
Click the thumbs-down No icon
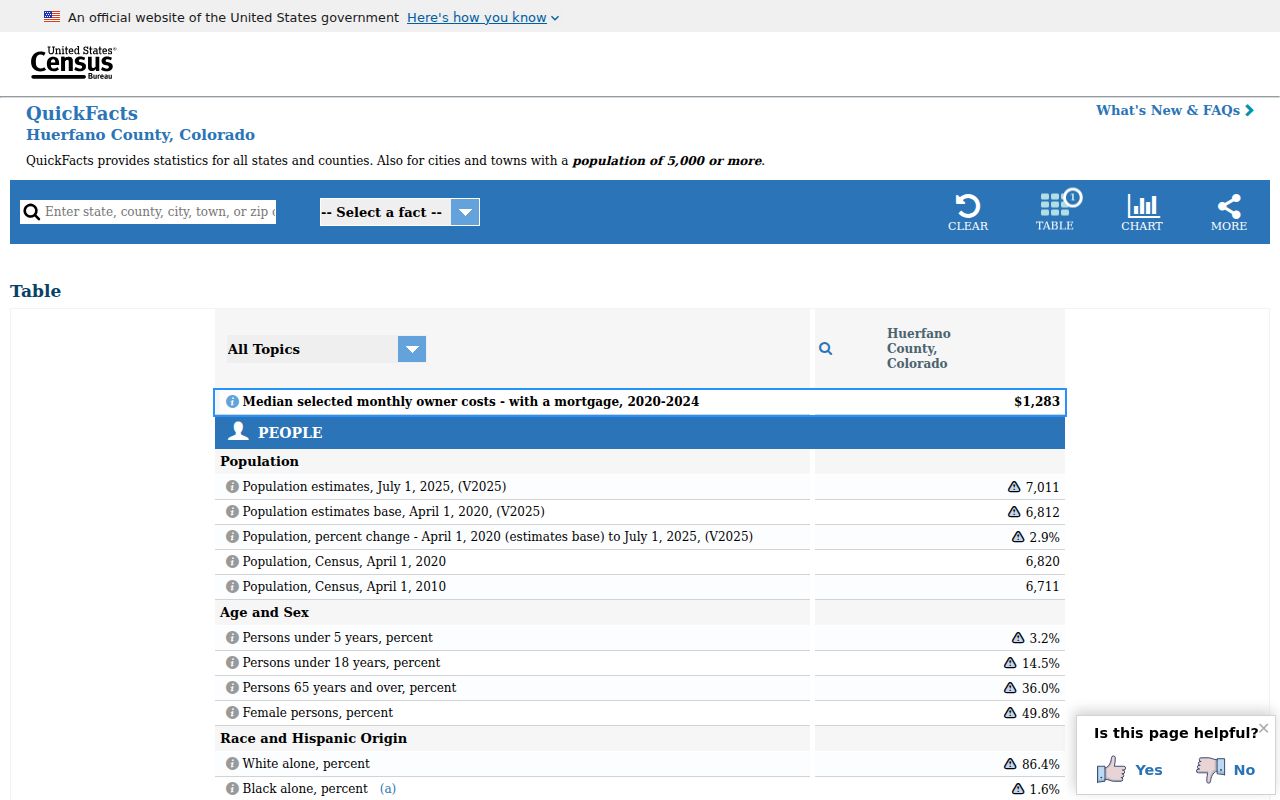[1211, 769]
